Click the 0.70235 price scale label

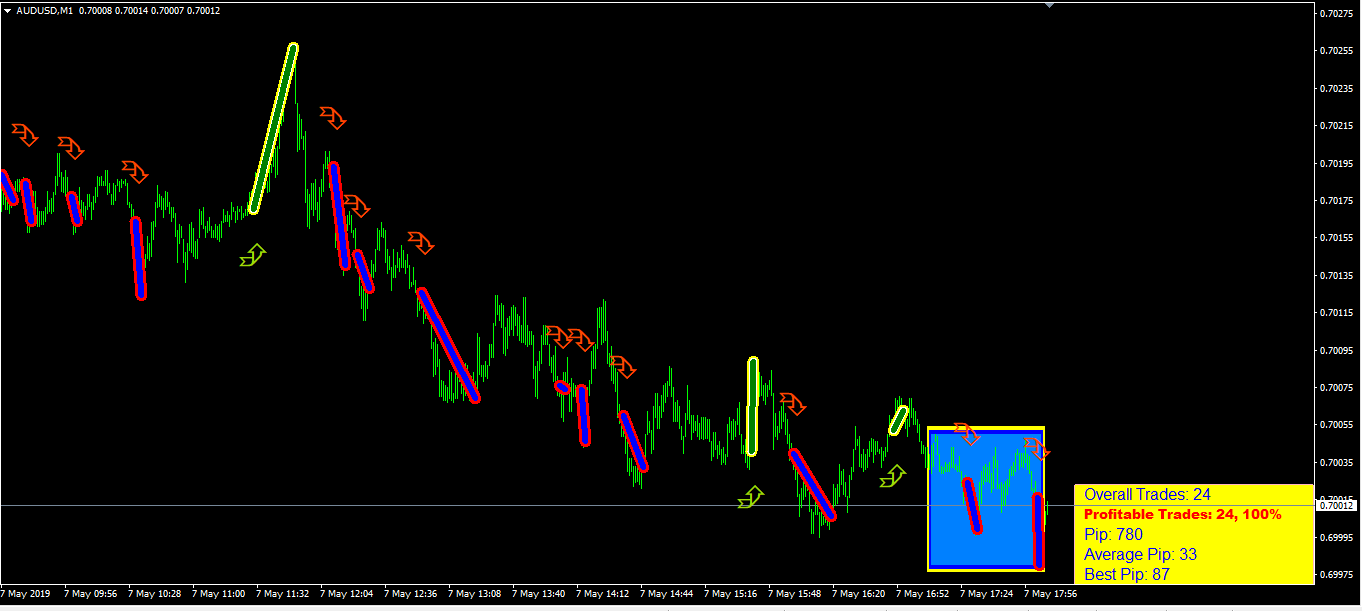point(1339,88)
